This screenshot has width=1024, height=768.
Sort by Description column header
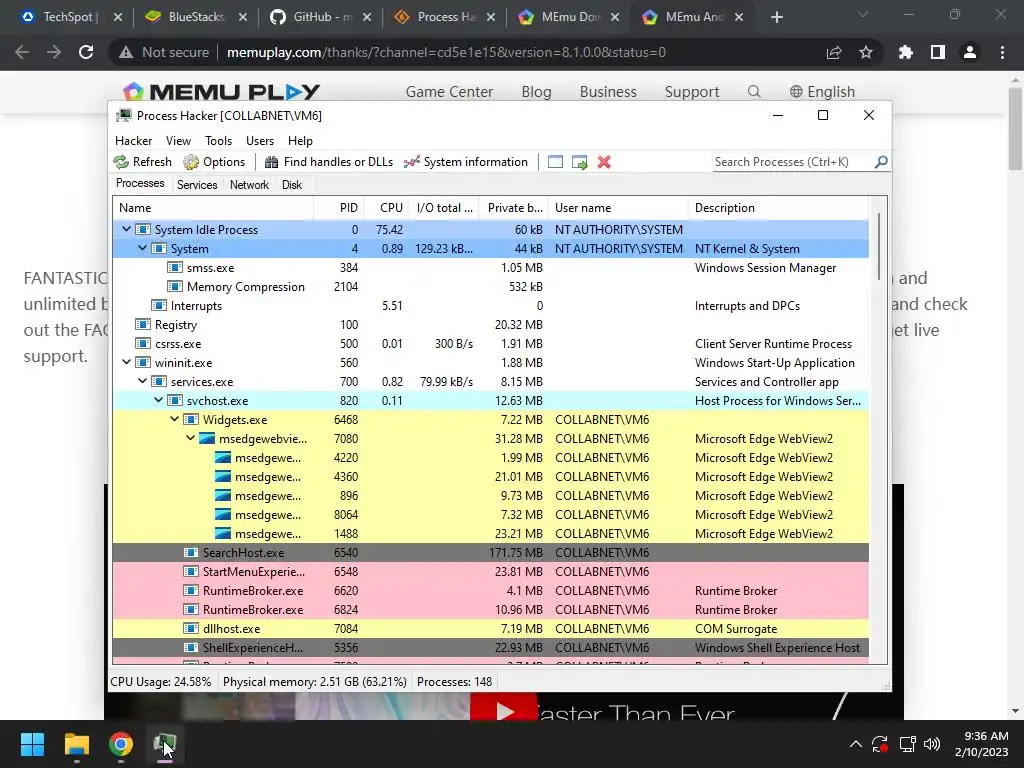click(778, 208)
